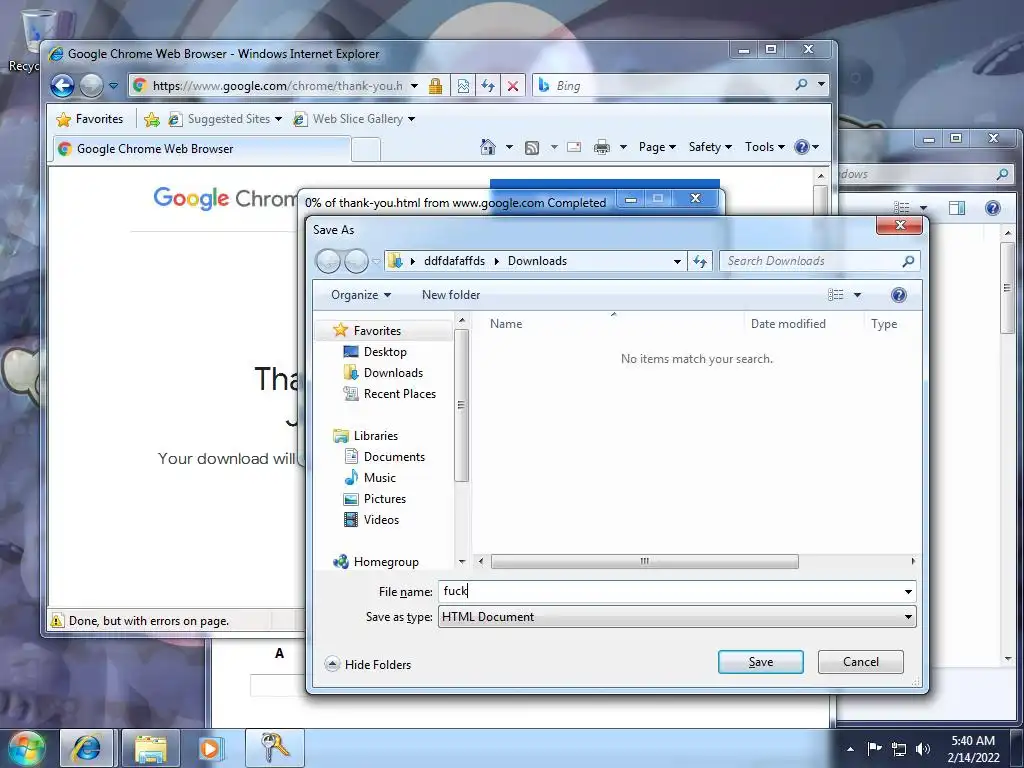Click the security lock icon in address bar
1024x768 pixels.
[x=436, y=86]
